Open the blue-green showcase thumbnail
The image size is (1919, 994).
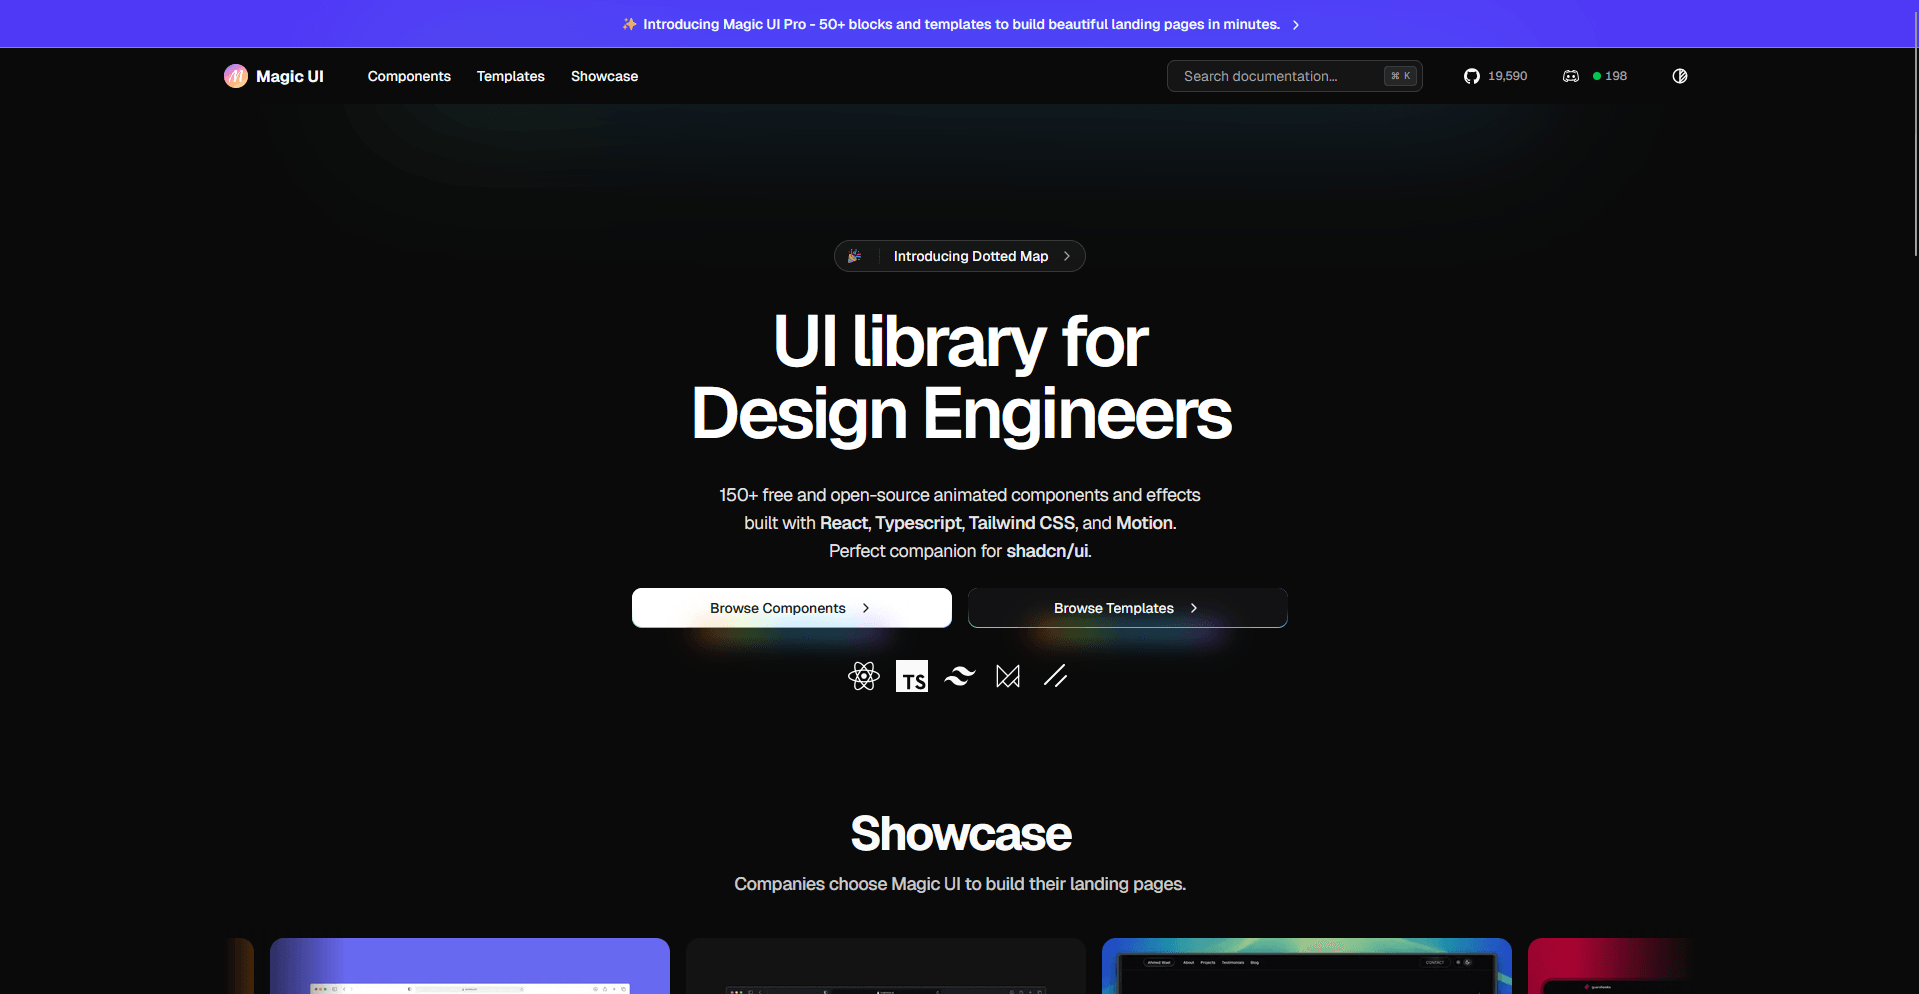(1307, 966)
